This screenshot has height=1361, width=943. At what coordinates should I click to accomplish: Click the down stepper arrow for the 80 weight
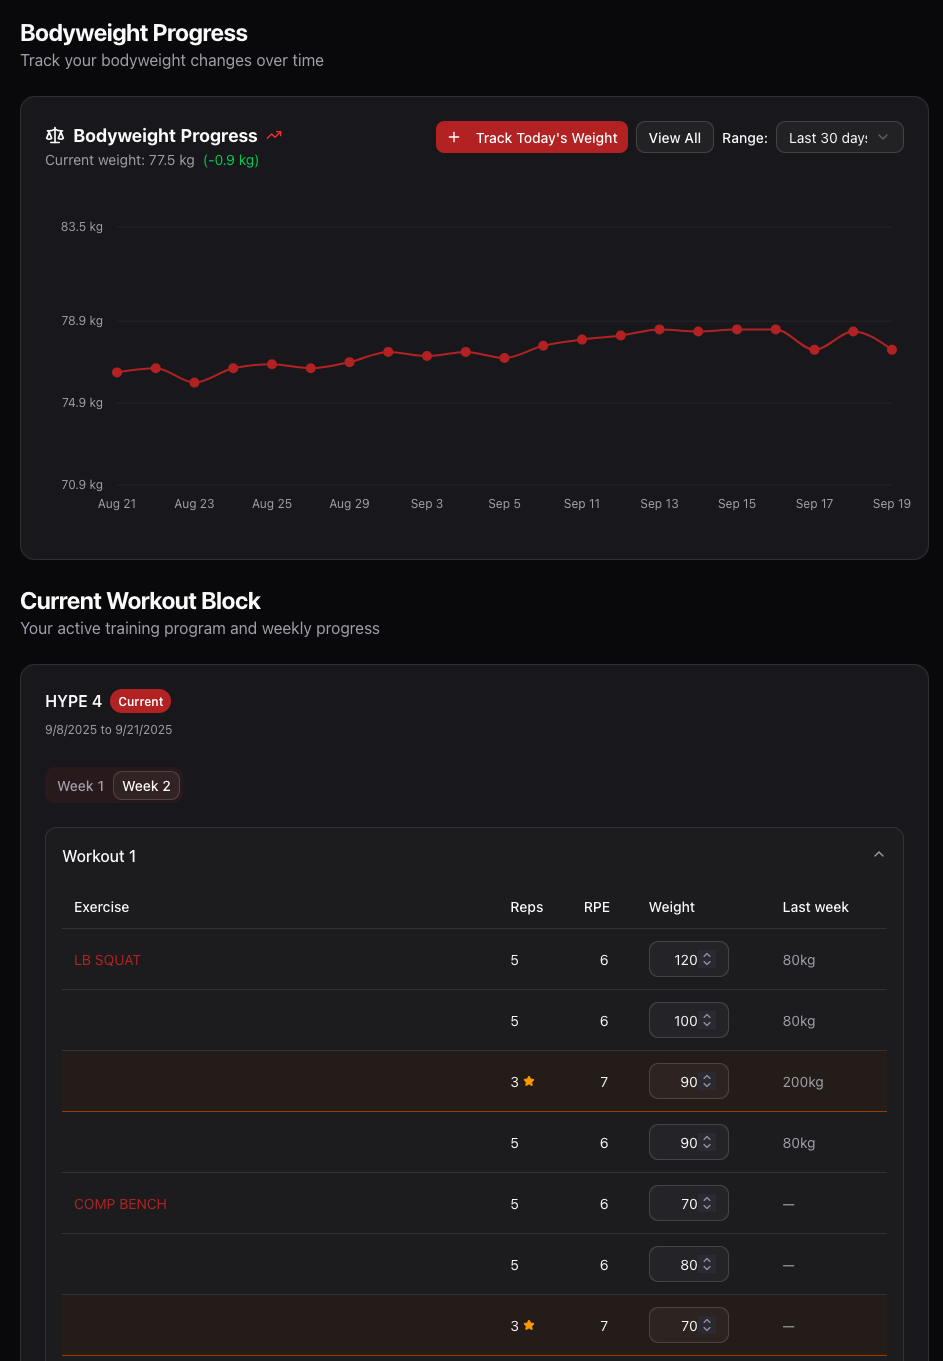(x=707, y=1268)
